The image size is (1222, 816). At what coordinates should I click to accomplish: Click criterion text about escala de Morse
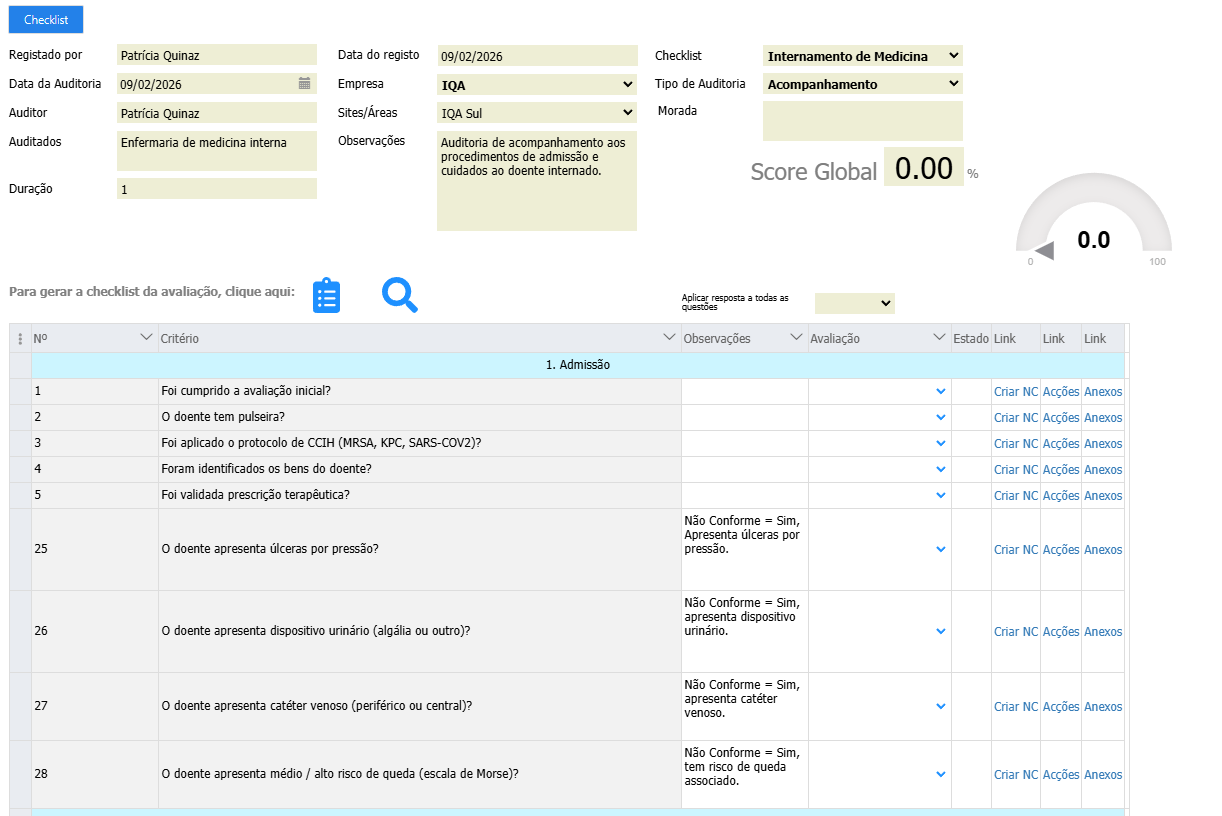point(340,774)
